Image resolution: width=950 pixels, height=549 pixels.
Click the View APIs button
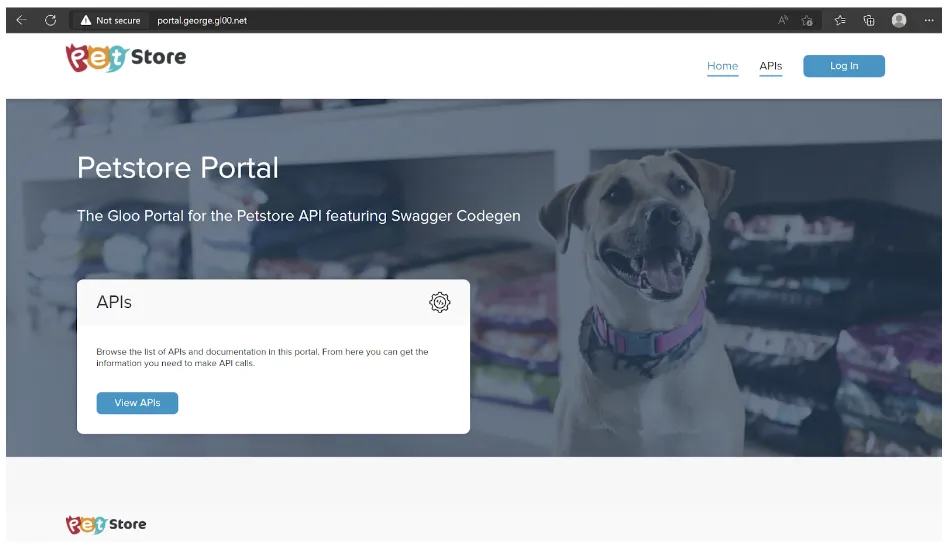138,403
